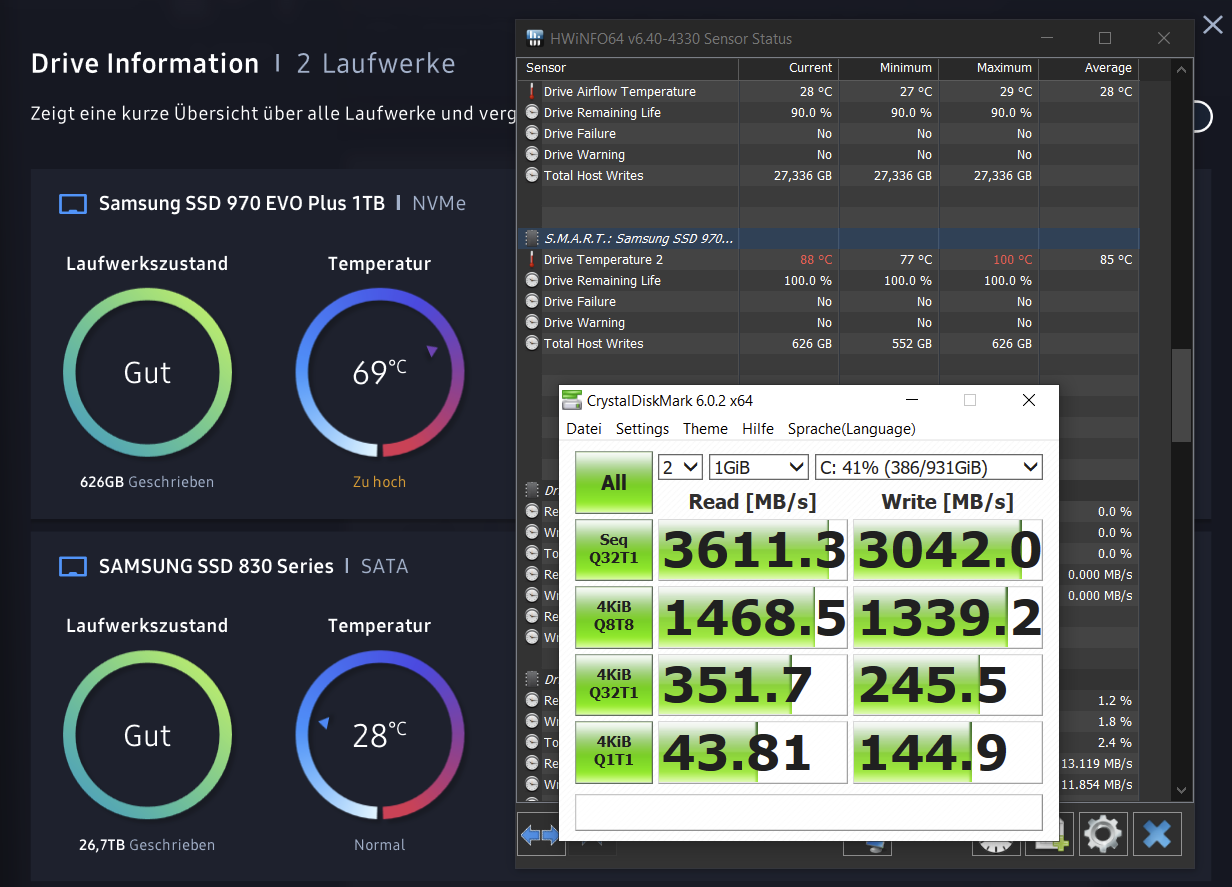
Task: Click the Gut health gauge for SSD 830 Series
Action: tap(147, 735)
